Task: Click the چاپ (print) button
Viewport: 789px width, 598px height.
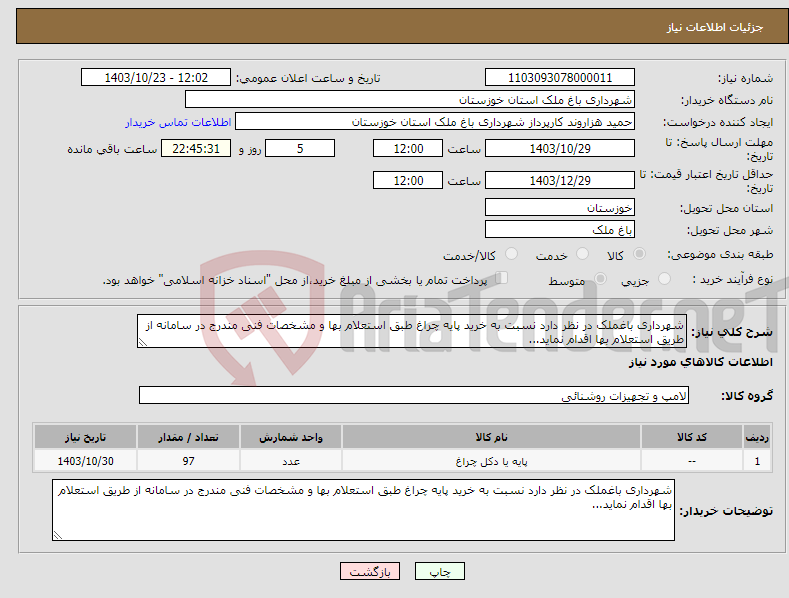Action: pyautogui.click(x=439, y=571)
